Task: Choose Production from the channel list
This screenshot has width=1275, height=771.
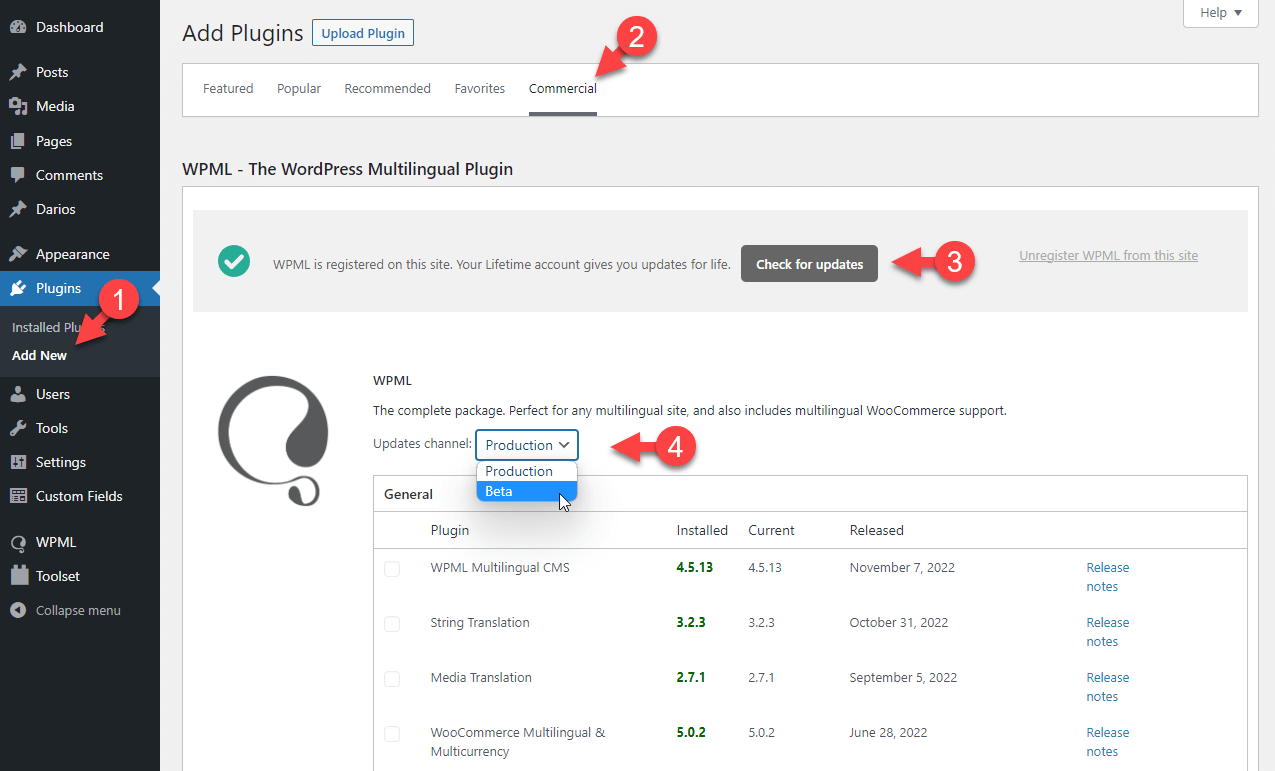Action: click(x=527, y=471)
